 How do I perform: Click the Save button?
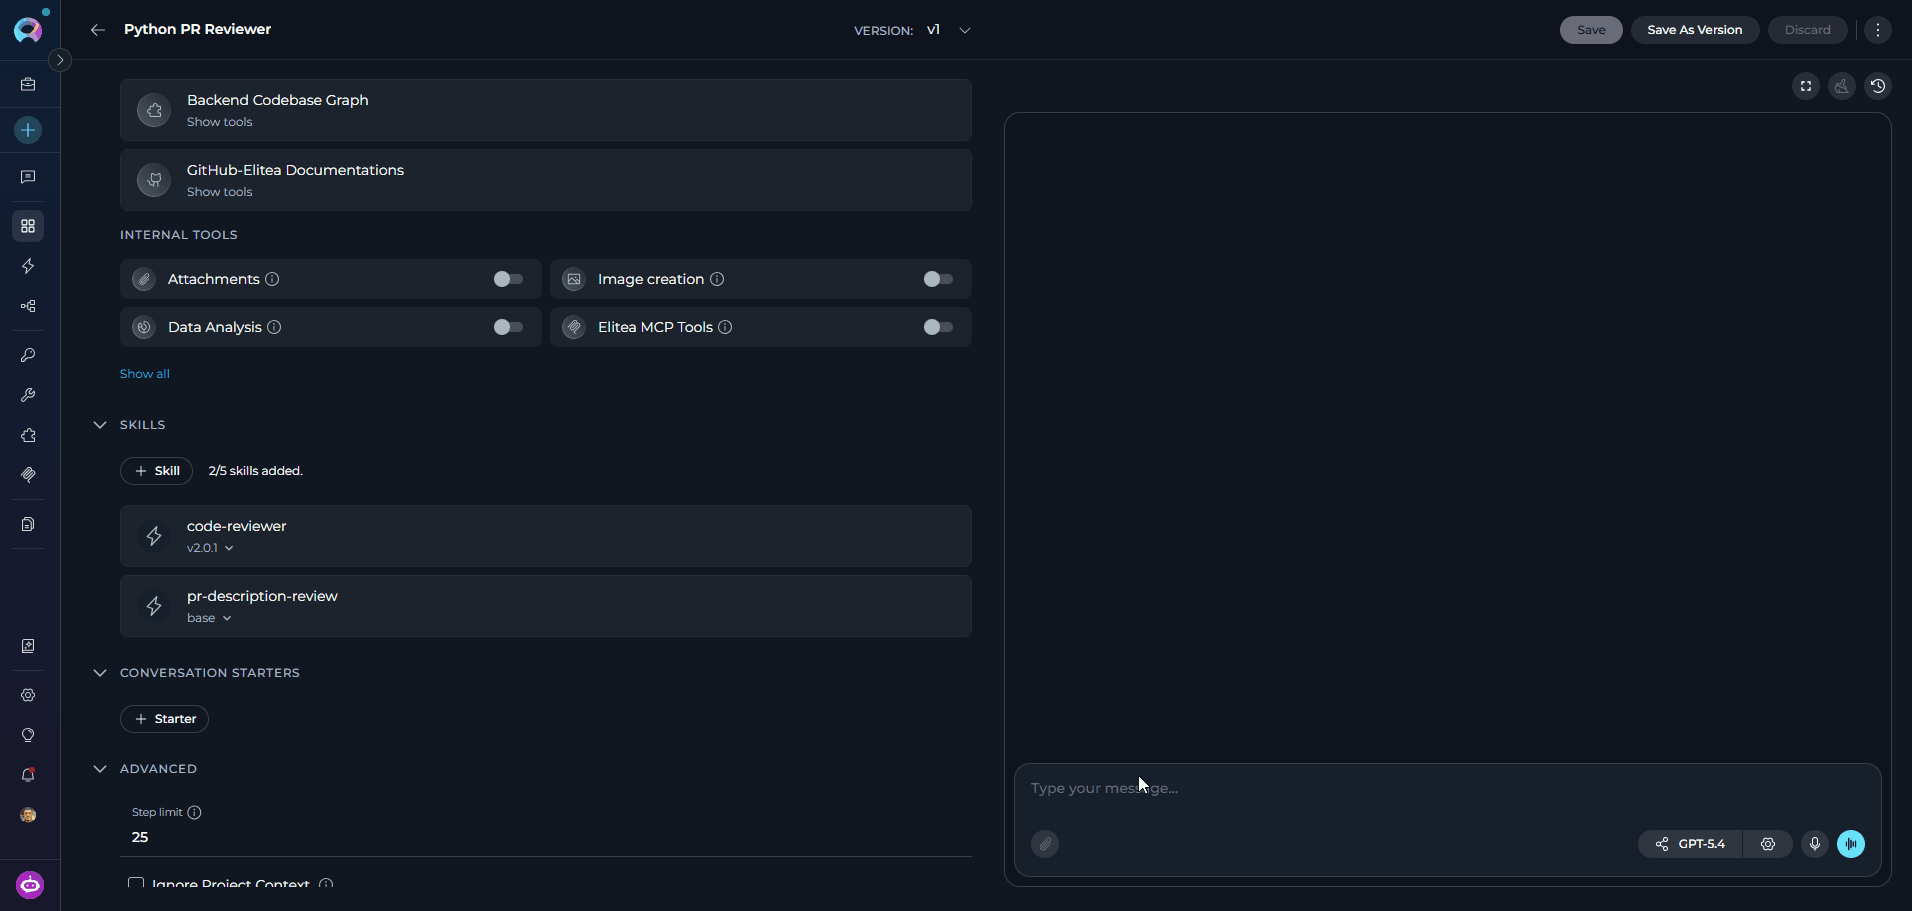click(1591, 30)
